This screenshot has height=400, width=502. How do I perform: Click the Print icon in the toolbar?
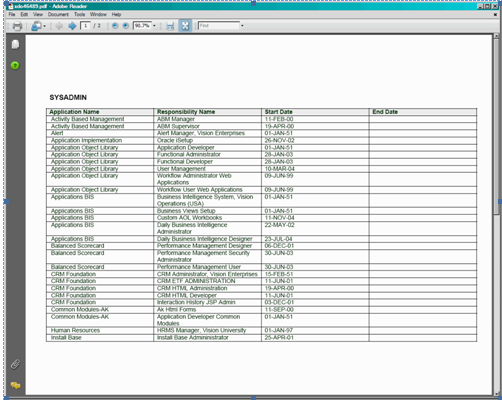click(17, 26)
